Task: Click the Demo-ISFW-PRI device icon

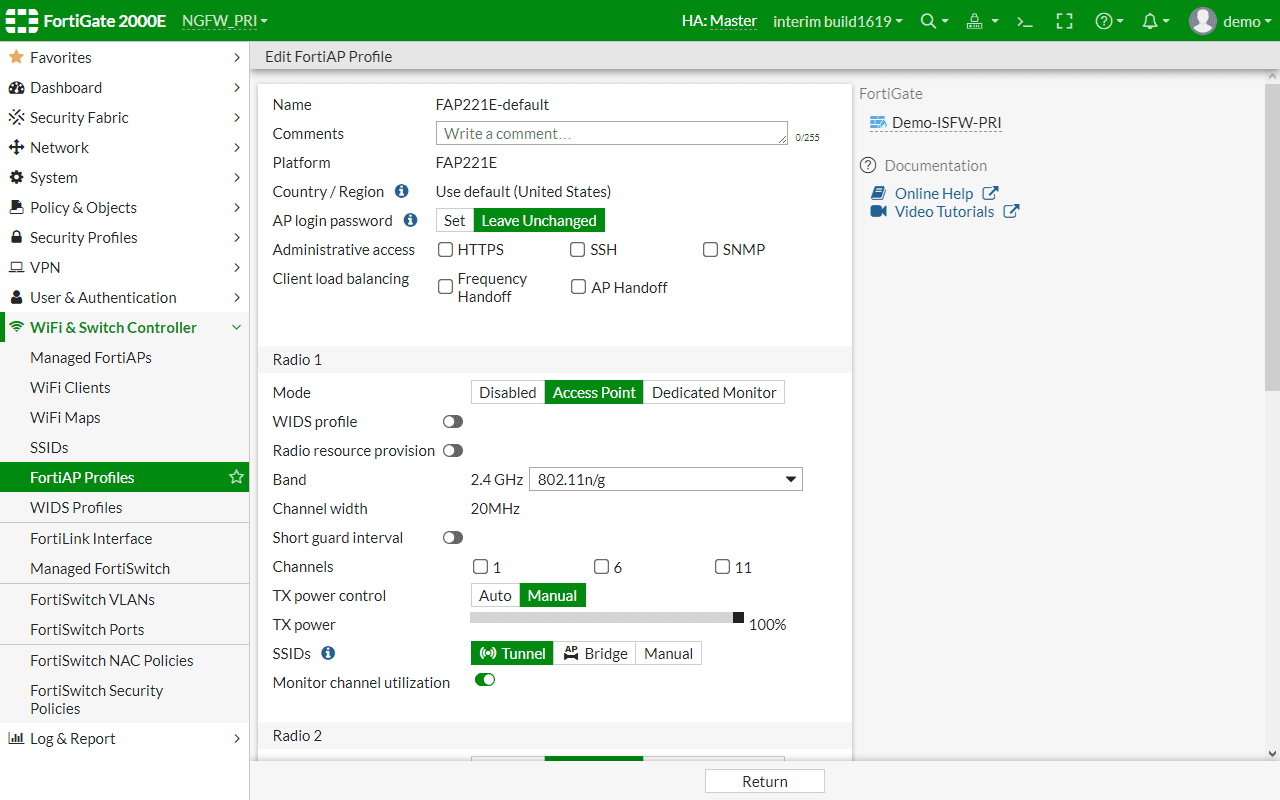Action: (878, 123)
